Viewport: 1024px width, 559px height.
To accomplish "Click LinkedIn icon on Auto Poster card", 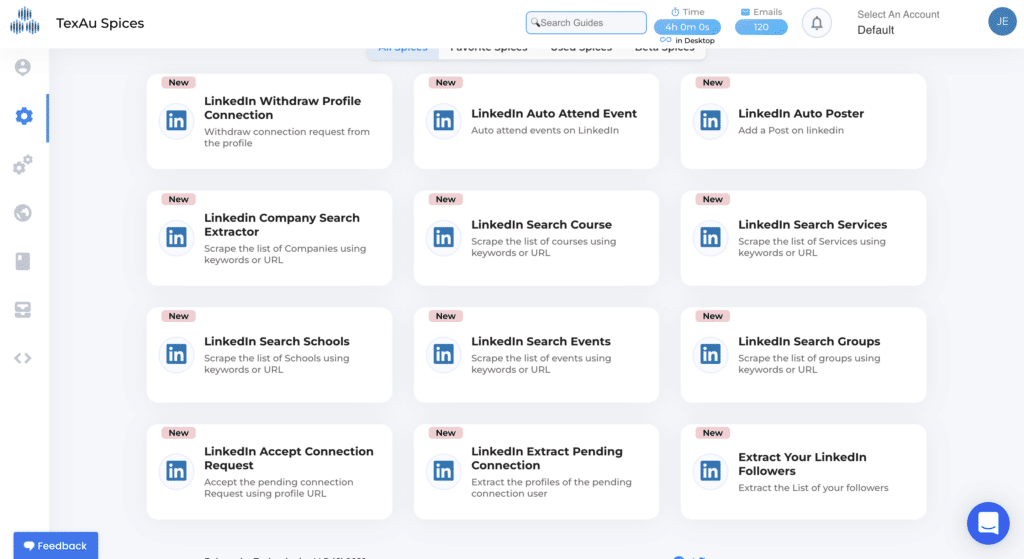I will coord(711,121).
